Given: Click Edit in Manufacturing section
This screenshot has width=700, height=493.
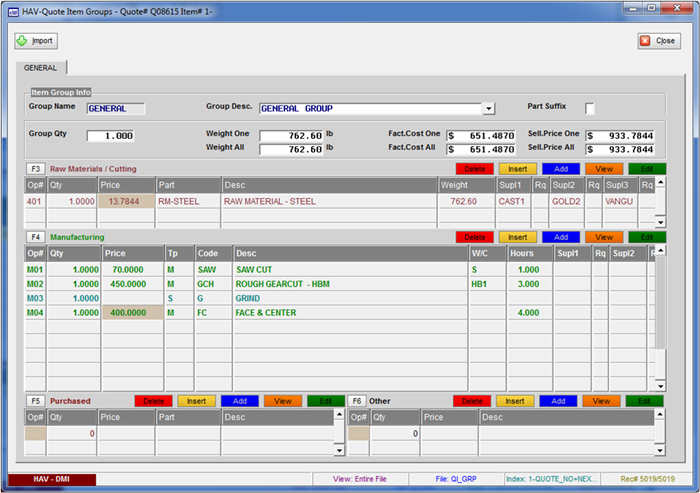Looking at the screenshot, I should point(647,237).
